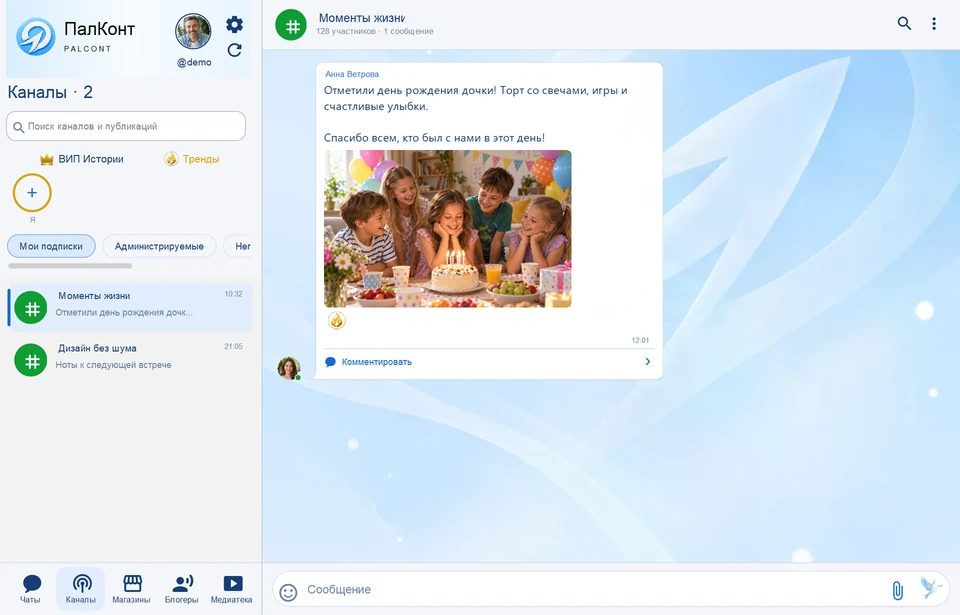
Task: Click the green hash icon of Моменты жизни row
Action: [x=31, y=308]
